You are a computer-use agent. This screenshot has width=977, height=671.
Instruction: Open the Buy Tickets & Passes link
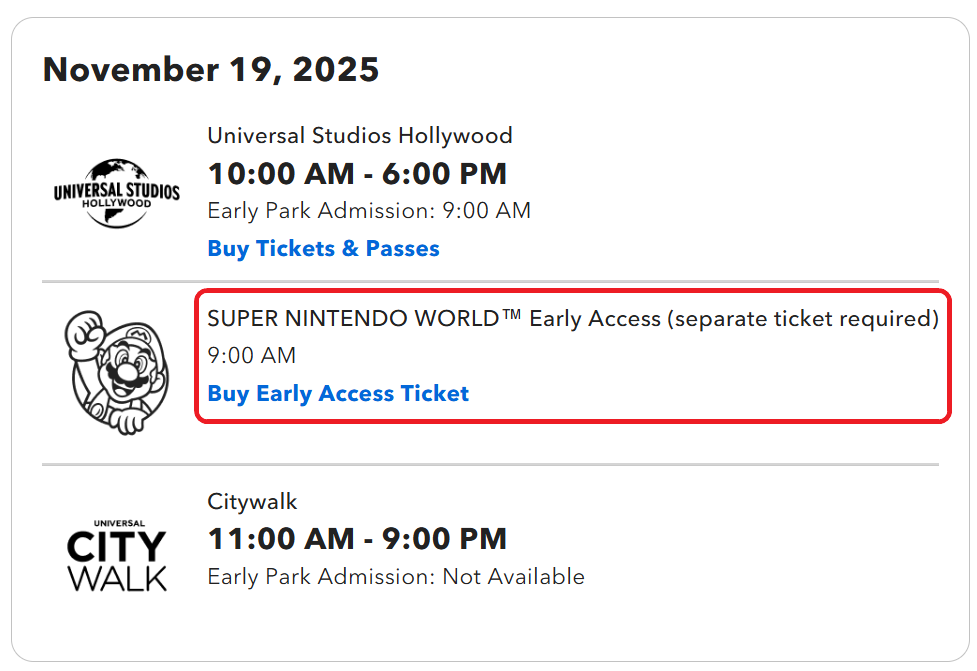click(323, 249)
